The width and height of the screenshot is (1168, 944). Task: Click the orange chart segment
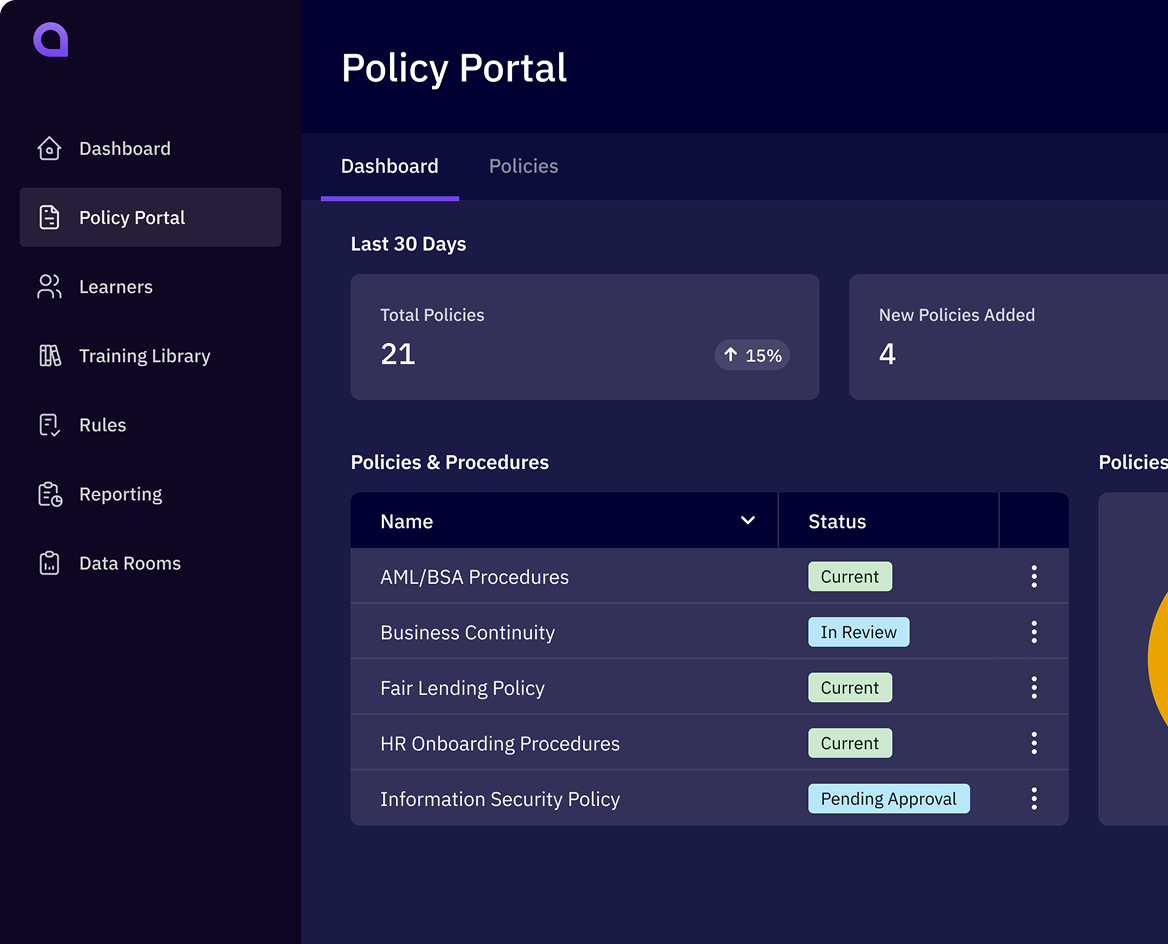point(1158,658)
